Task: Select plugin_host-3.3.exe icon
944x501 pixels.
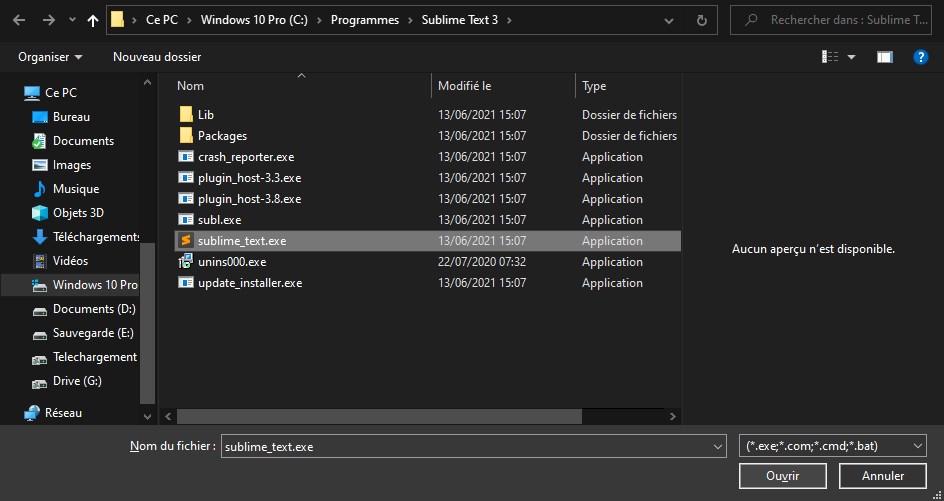Action: [x=186, y=178]
